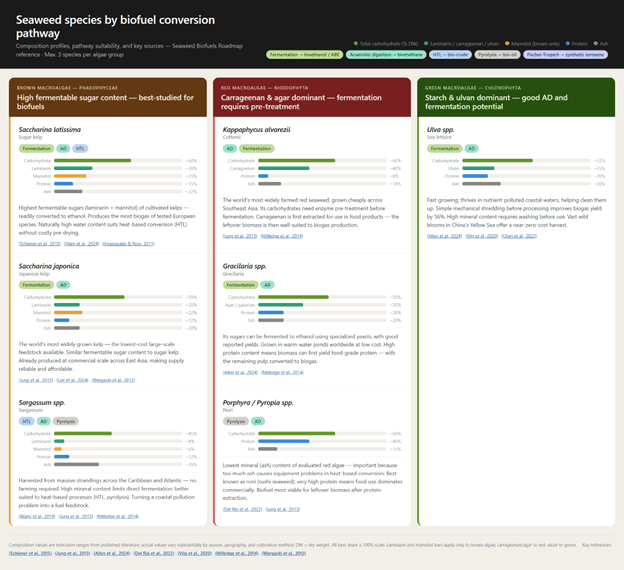Click the Pyrolysis tag on Sargassum spp.
Screen dimensions: 624x570
pos(66,421)
